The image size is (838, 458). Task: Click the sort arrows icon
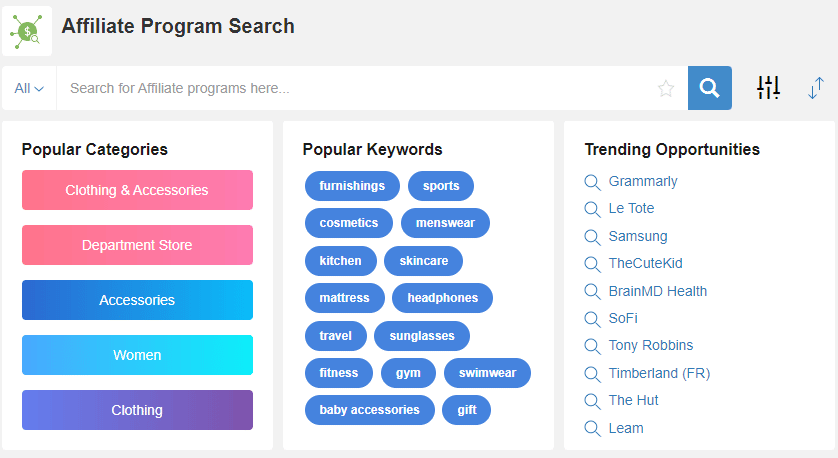[816, 88]
